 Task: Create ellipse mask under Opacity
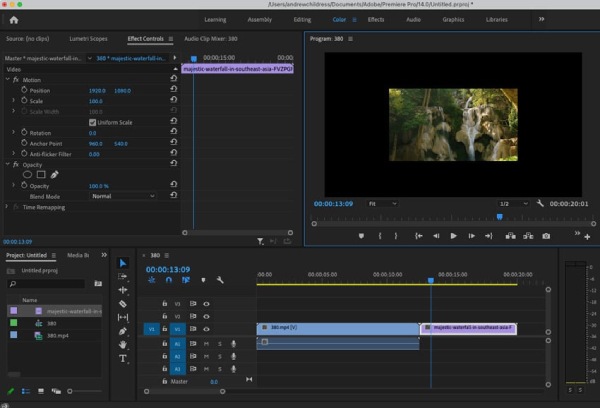coord(27,175)
